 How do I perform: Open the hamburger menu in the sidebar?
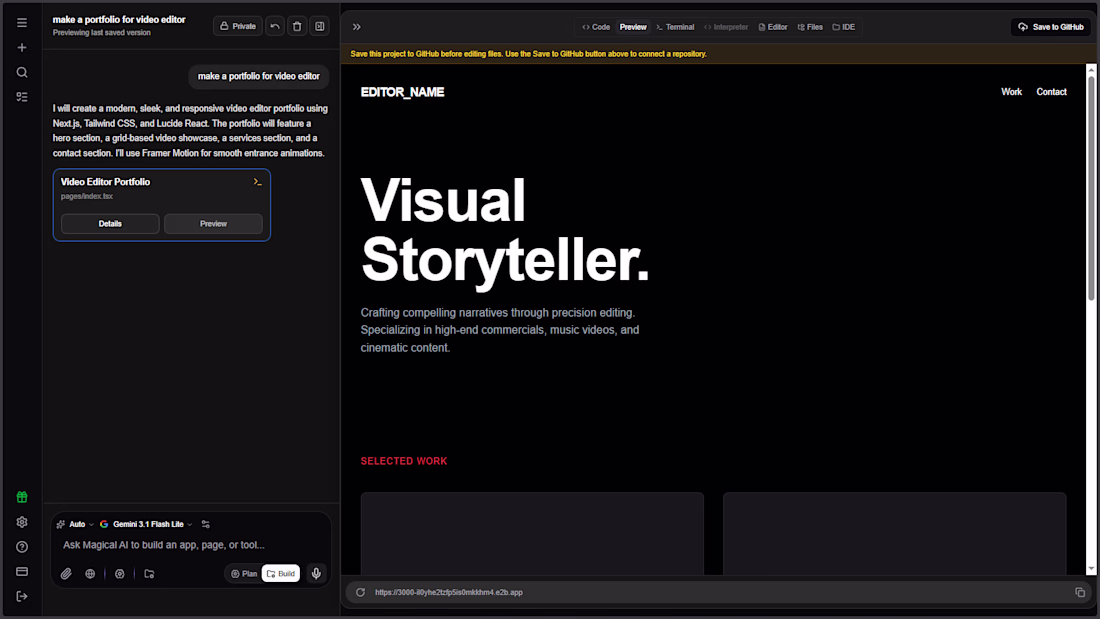[x=22, y=22]
